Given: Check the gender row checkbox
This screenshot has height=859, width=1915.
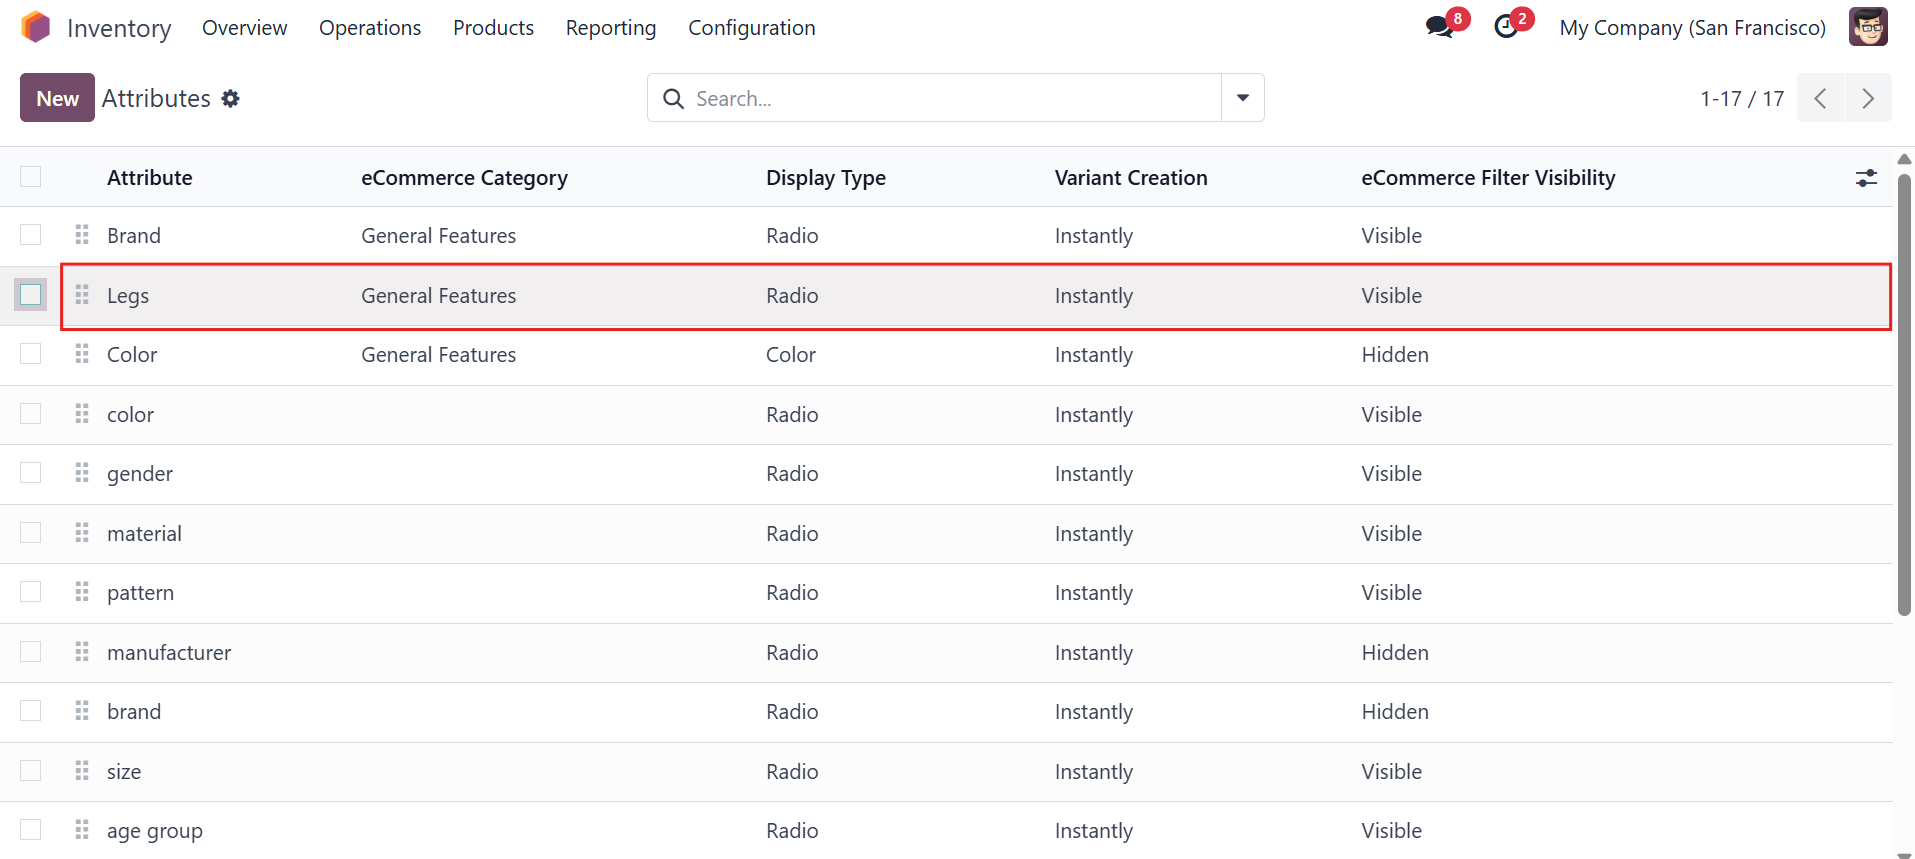Looking at the screenshot, I should tap(31, 473).
